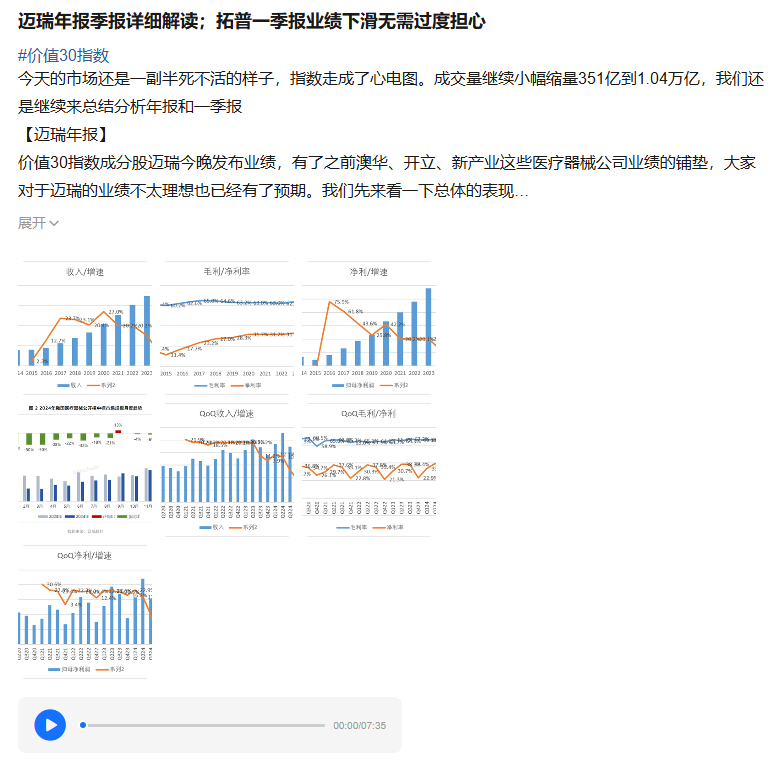
Task: Open the QoQ净利/增速 chart thumbnail
Action: pos(85,609)
